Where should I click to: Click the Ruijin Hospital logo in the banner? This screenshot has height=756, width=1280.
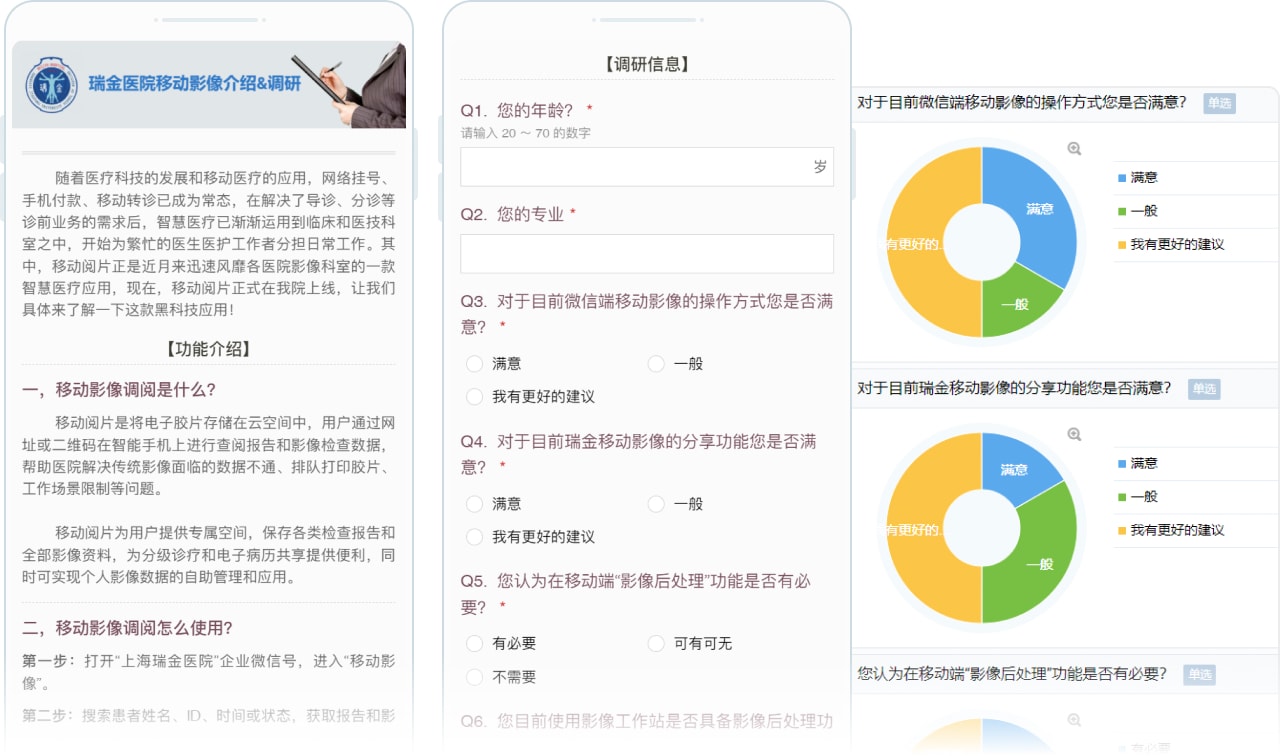[50, 85]
